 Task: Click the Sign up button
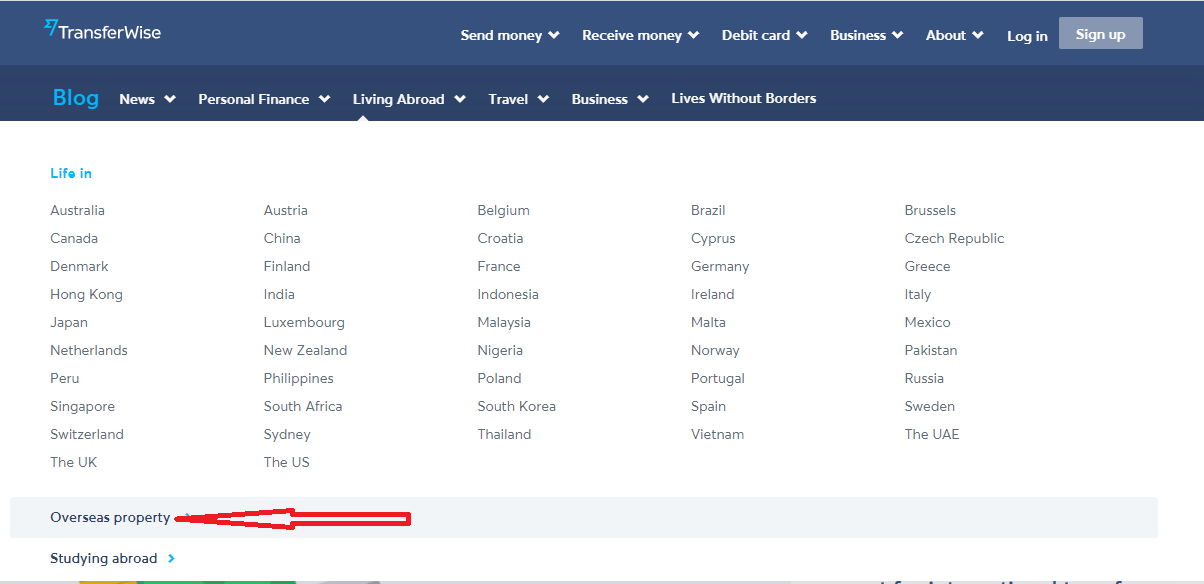click(x=1100, y=33)
